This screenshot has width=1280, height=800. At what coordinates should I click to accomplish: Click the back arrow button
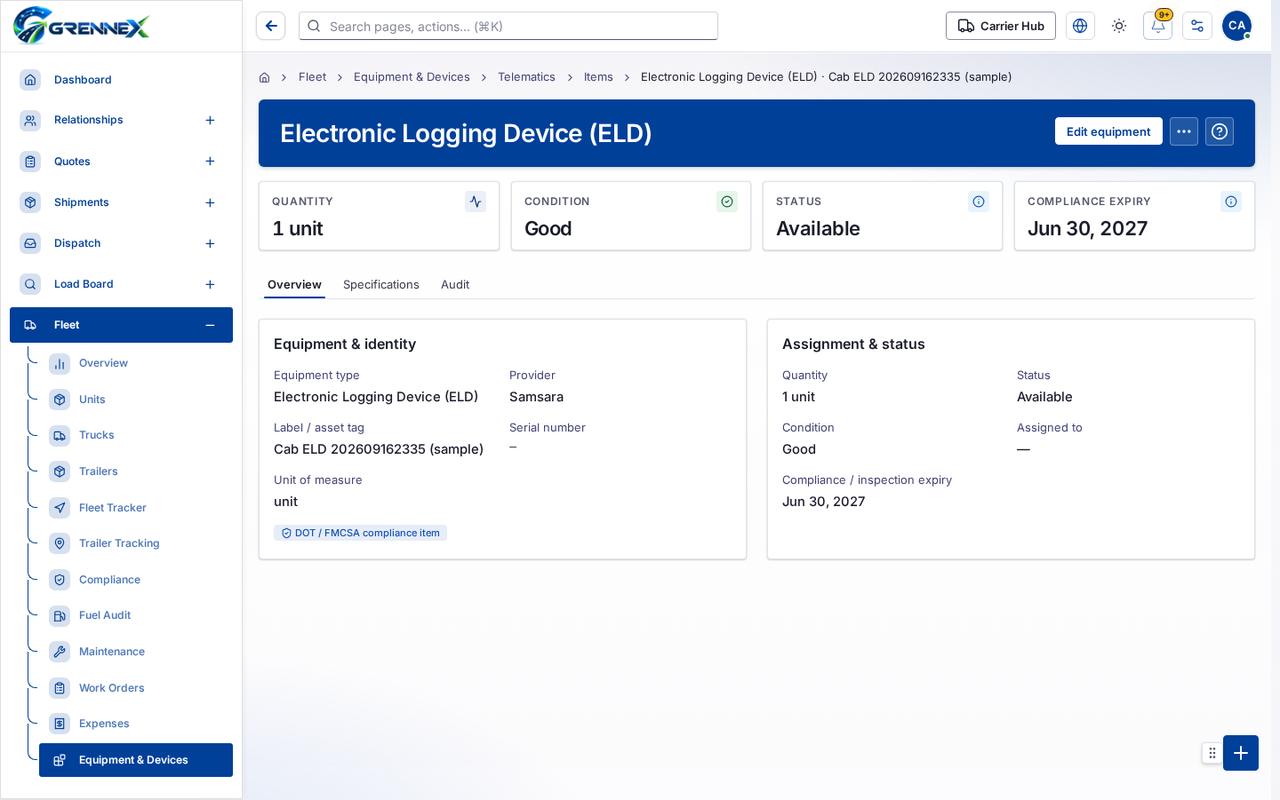(x=271, y=26)
